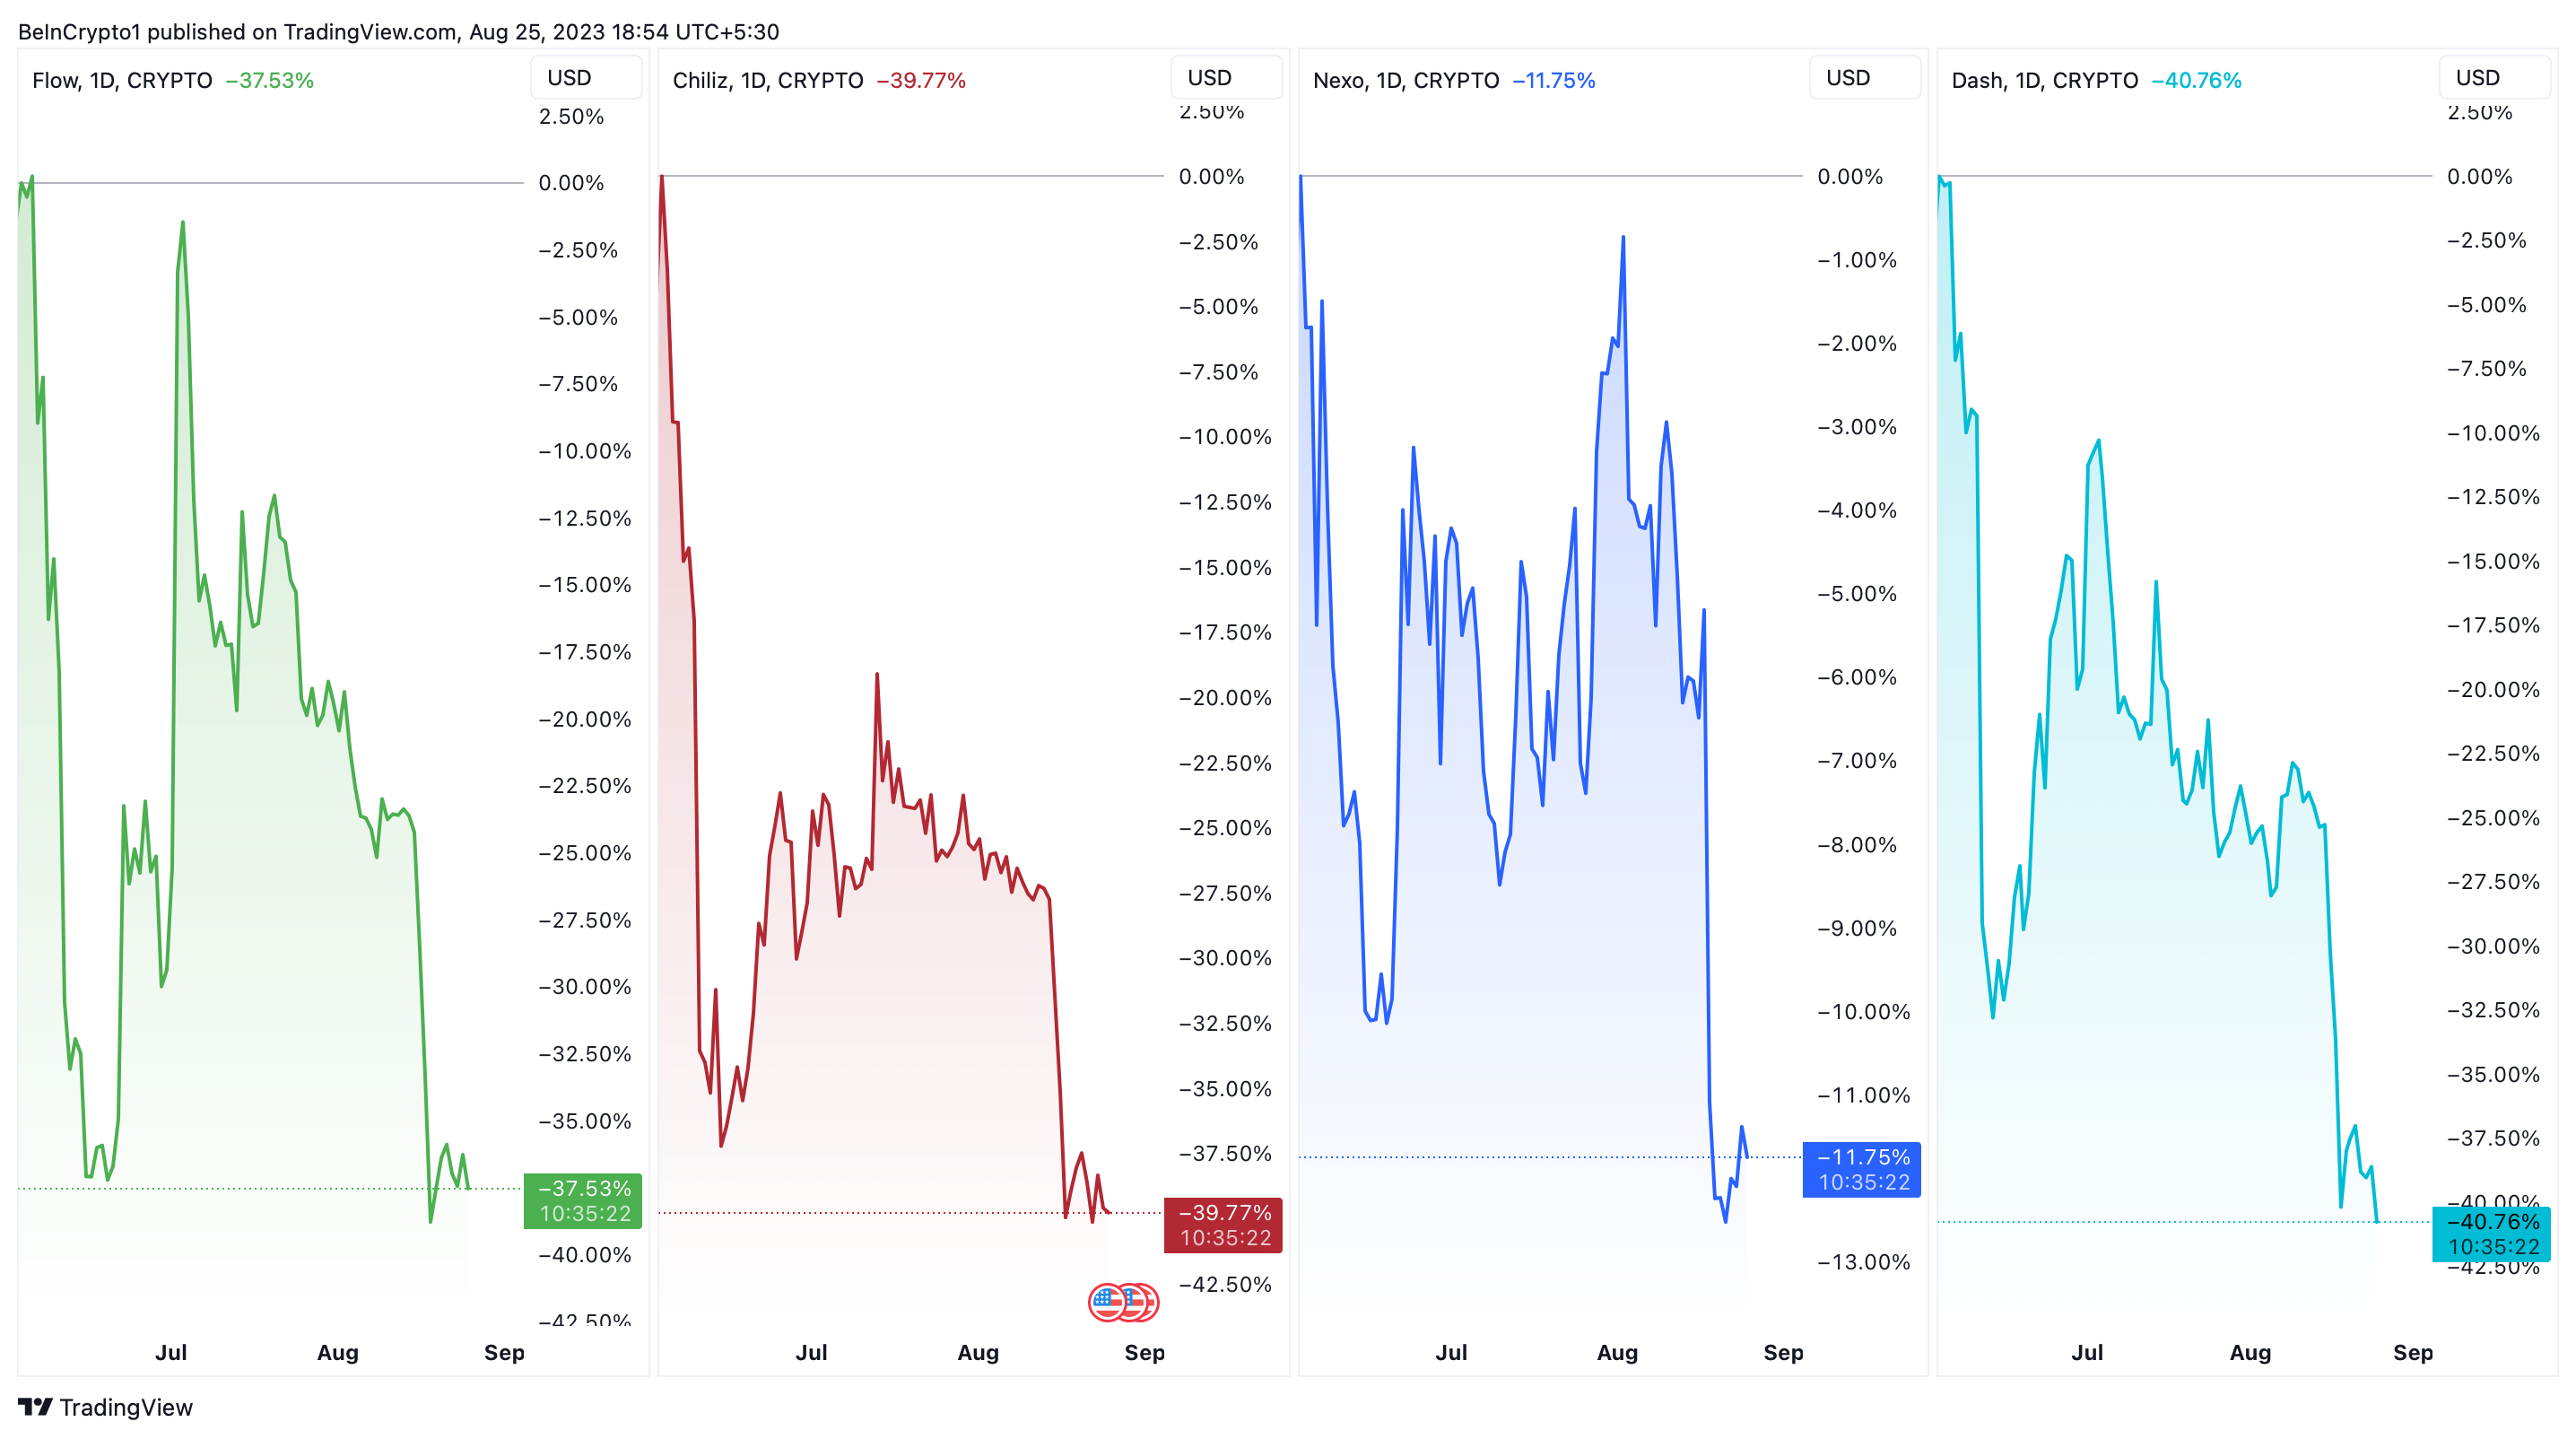Click the Jul label on Flow time axis
This screenshot has height=1439, width=2576.
[x=171, y=1352]
